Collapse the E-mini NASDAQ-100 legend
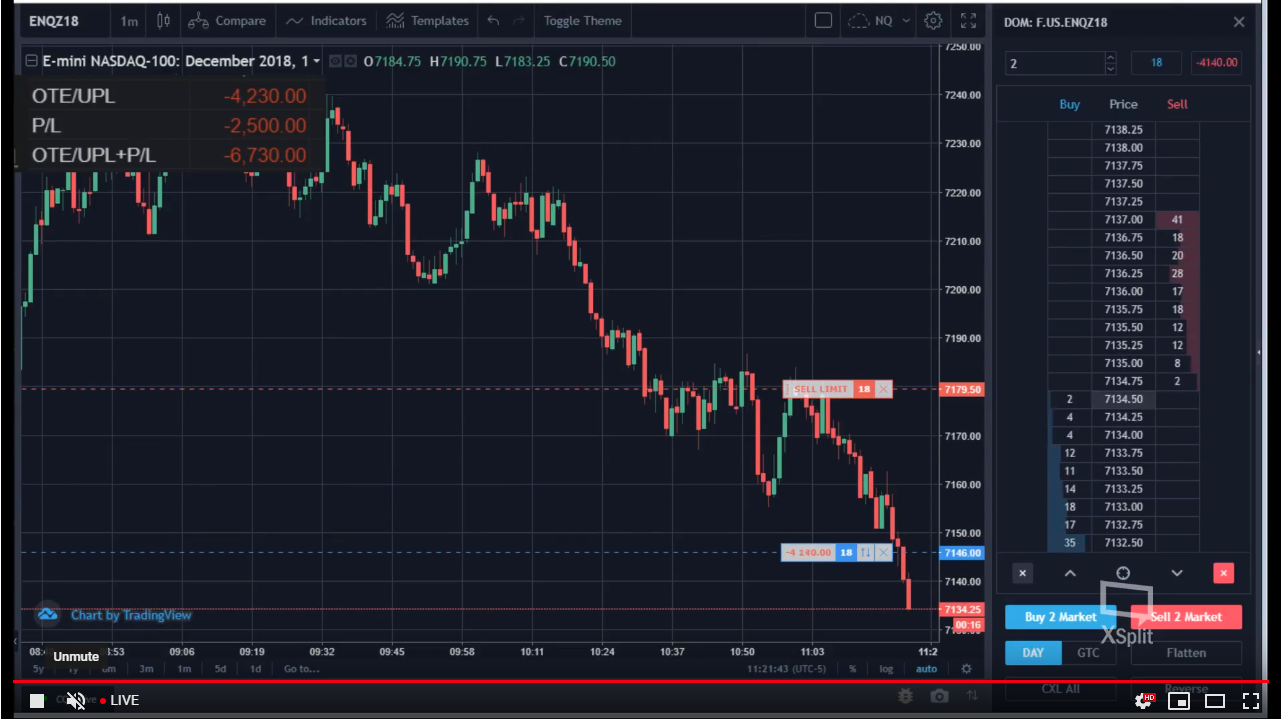This screenshot has width=1282, height=726. coord(31,61)
